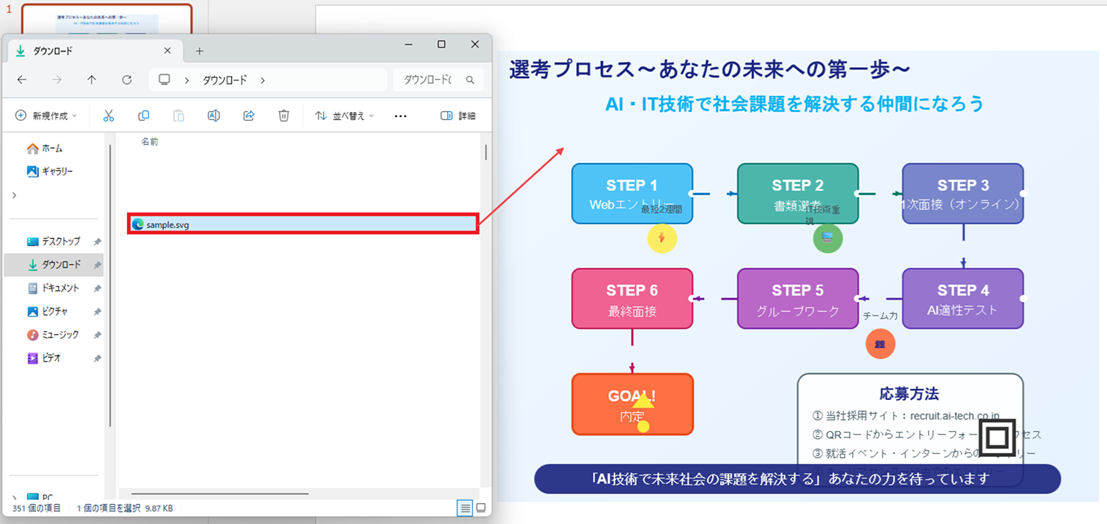1107x524 pixels.
Task: Click the Rename icon in toolbar
Action: tap(213, 116)
